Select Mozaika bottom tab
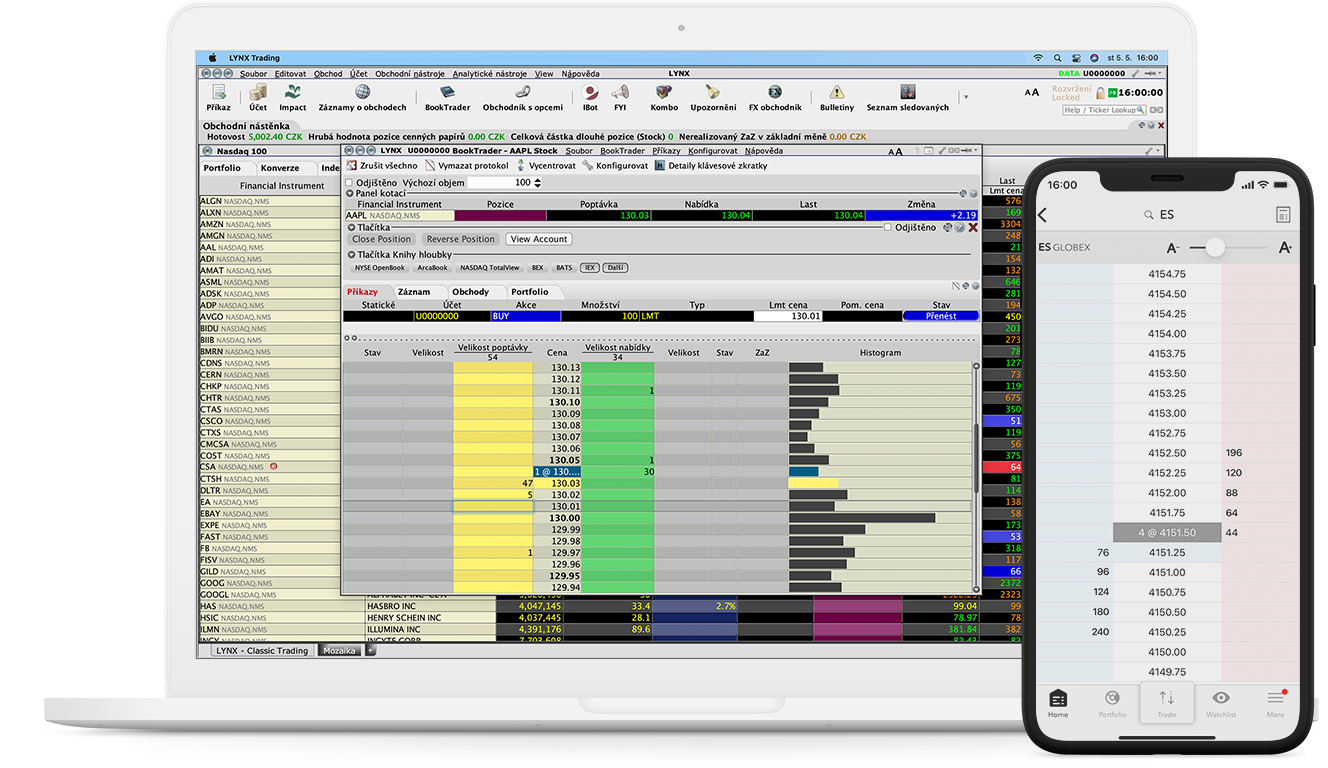This screenshot has width=1328, height=768. 340,650
